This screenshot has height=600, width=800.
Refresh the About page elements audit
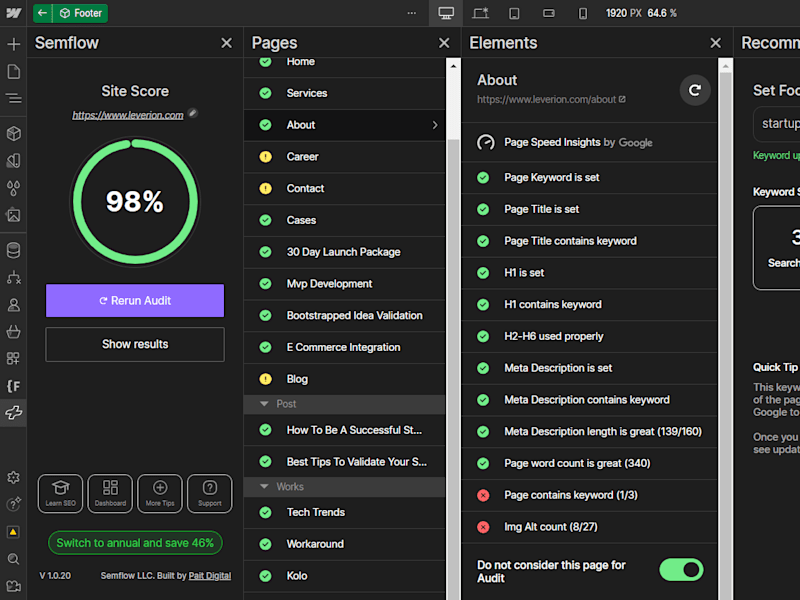pyautogui.click(x=694, y=90)
